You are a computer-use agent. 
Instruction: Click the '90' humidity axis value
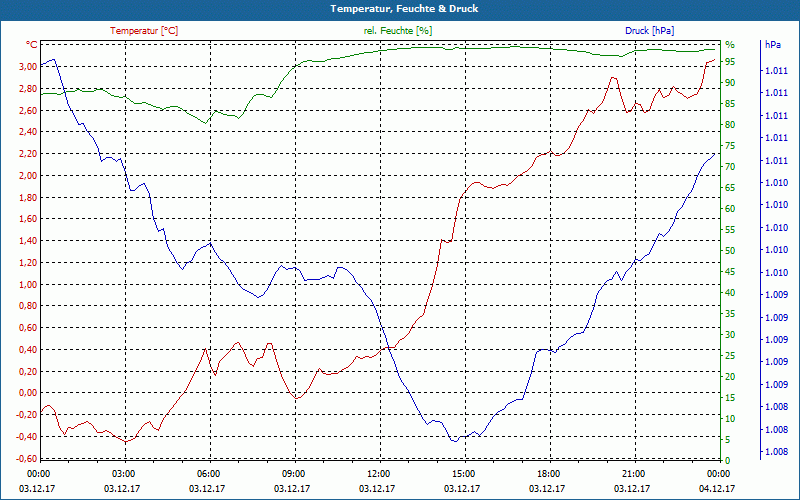(x=730, y=83)
